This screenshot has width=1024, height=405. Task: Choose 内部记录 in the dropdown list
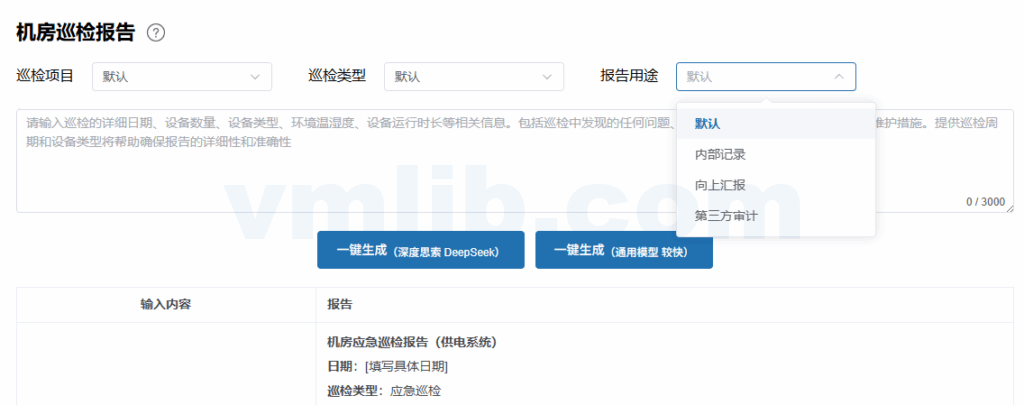(x=720, y=154)
